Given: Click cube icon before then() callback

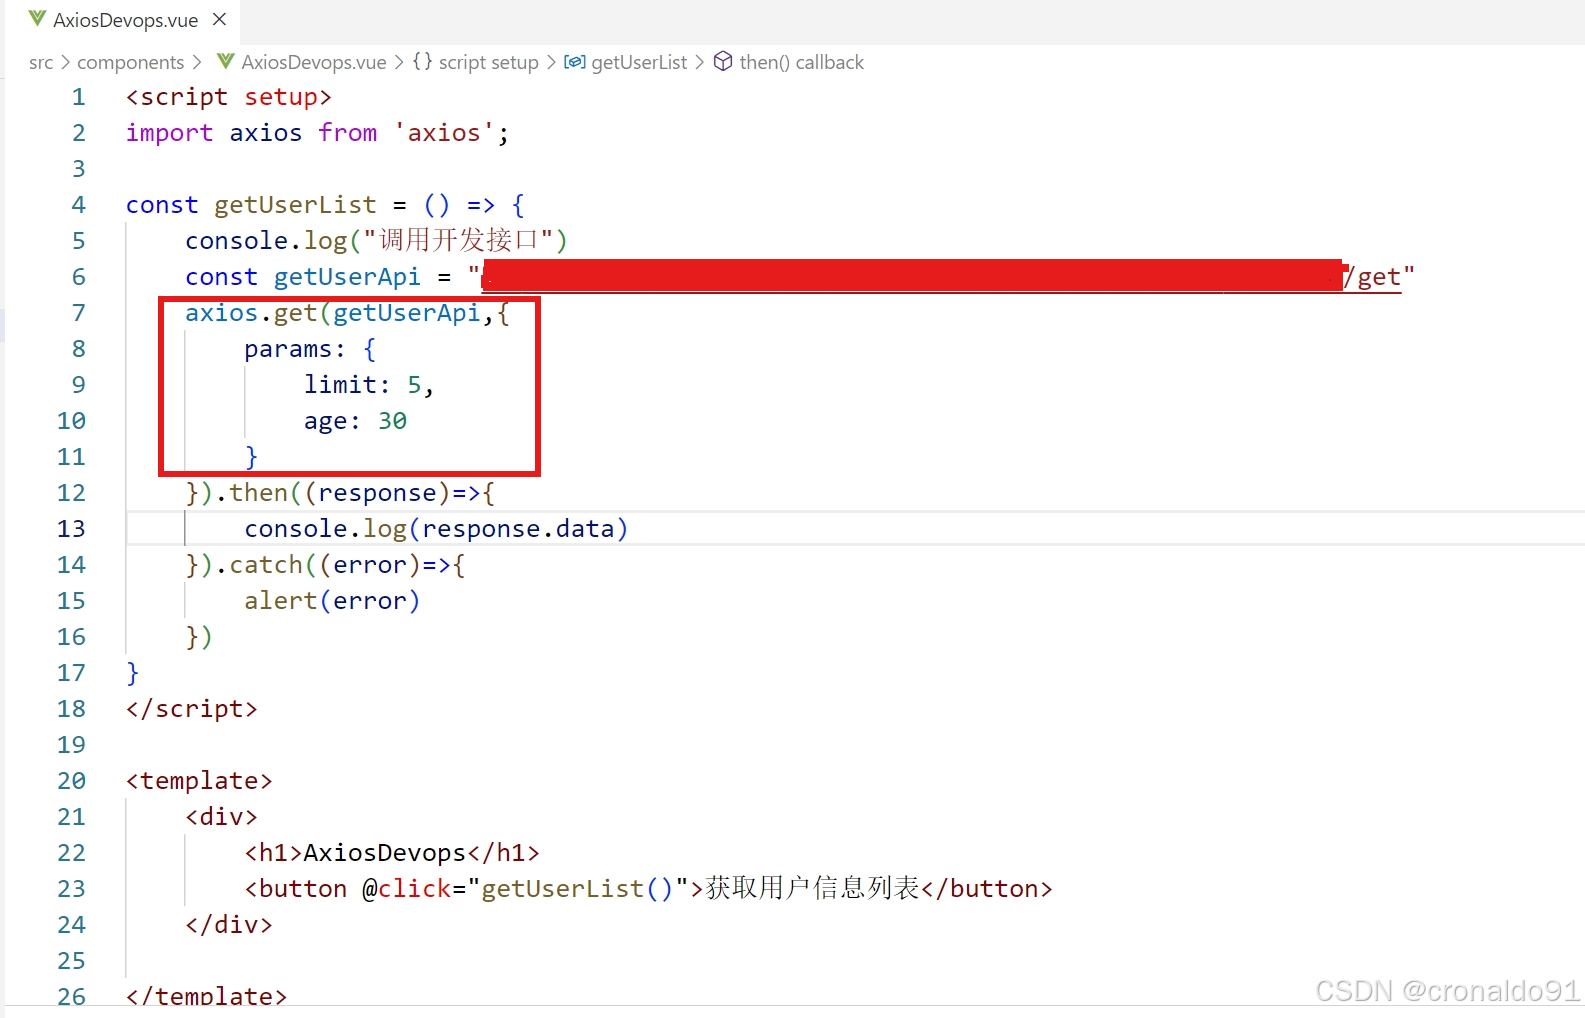Looking at the screenshot, I should (723, 62).
